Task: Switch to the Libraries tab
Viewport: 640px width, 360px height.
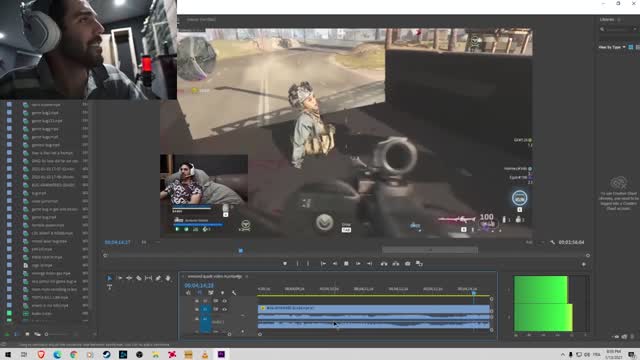Action: pos(607,20)
